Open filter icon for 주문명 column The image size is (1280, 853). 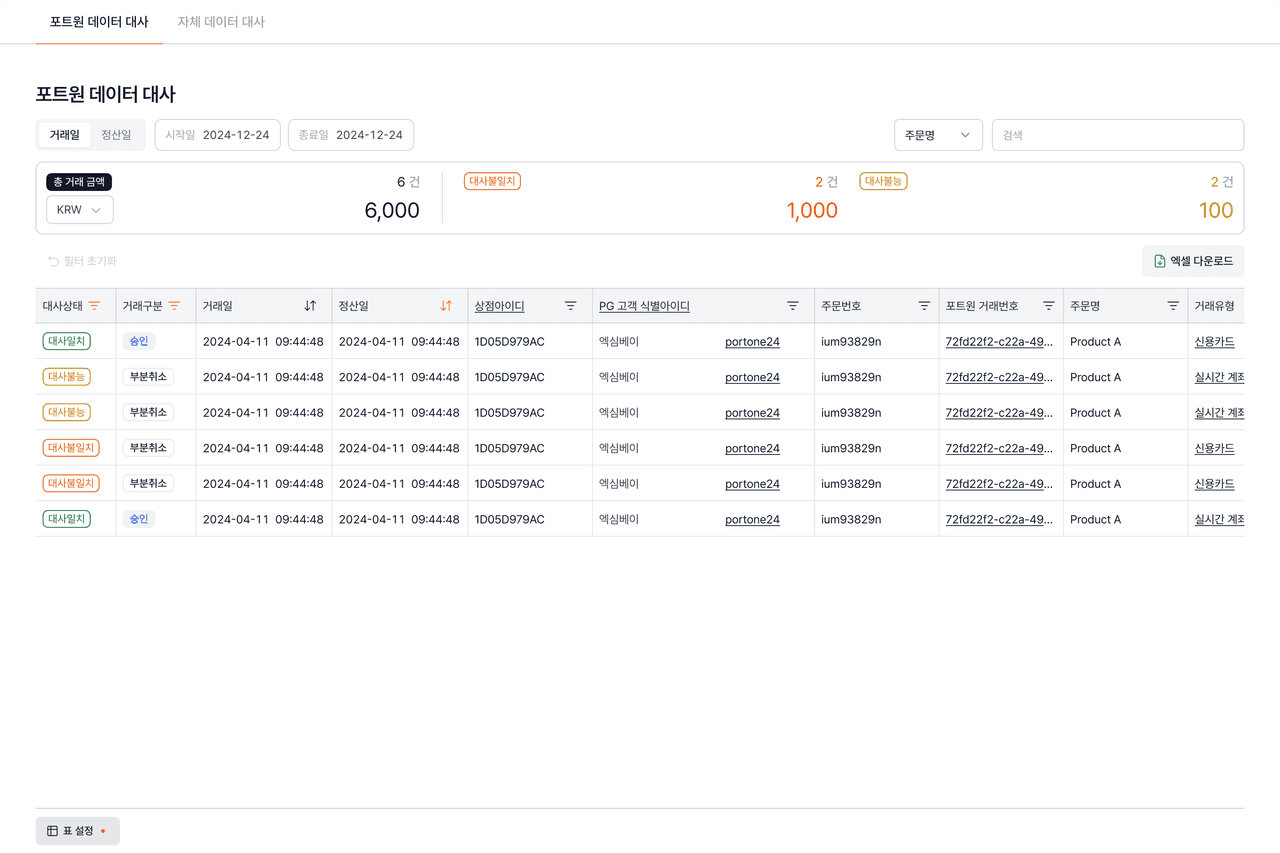click(1173, 306)
